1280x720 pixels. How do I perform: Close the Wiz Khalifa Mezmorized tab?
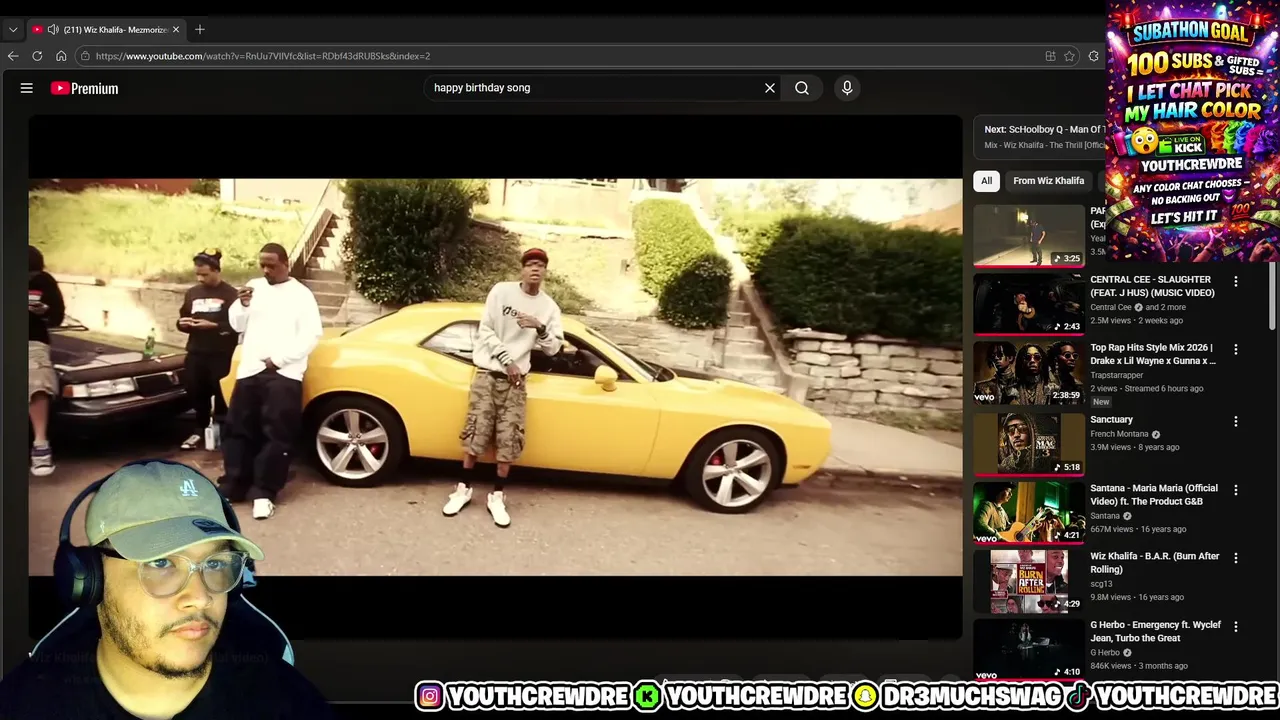tap(176, 29)
